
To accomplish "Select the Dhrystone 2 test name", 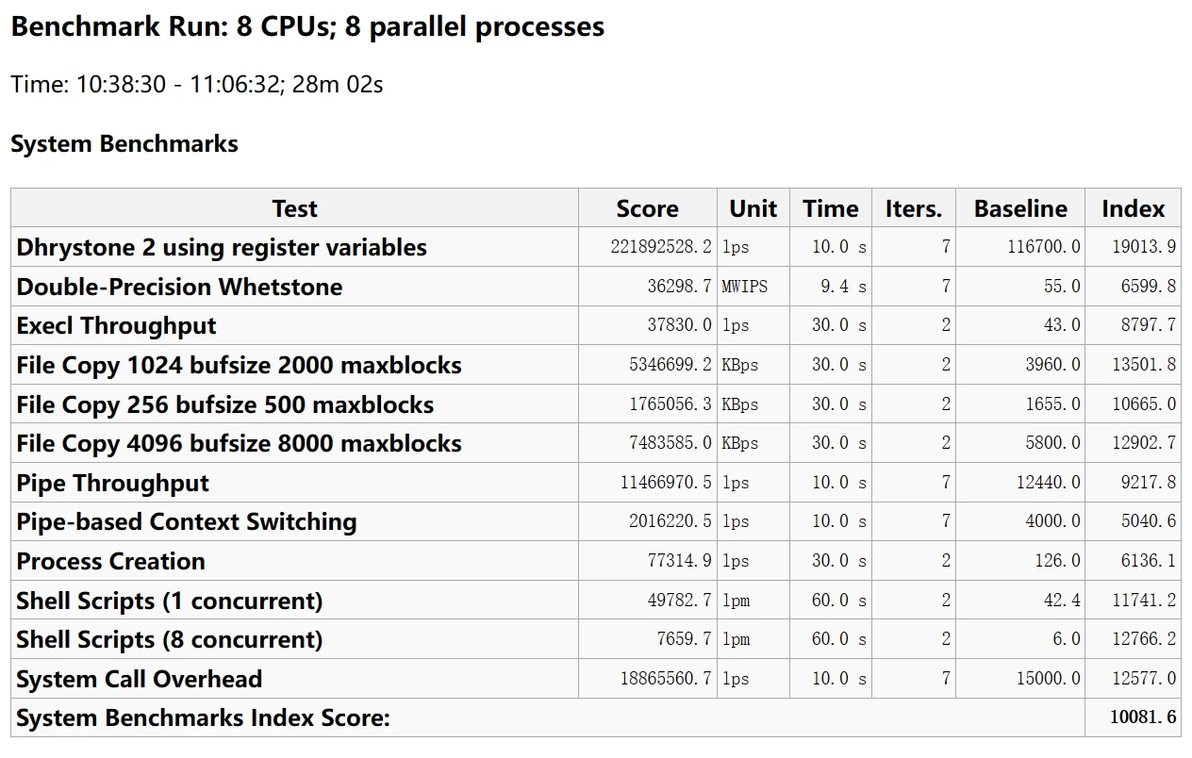I will (x=222, y=248).
